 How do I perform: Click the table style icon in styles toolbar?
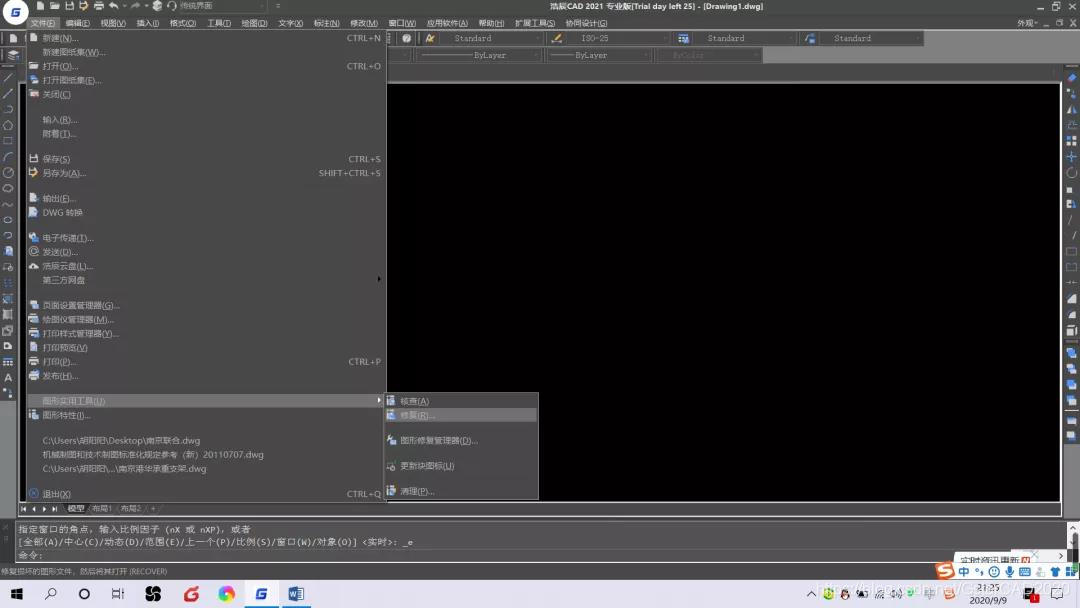tap(683, 39)
